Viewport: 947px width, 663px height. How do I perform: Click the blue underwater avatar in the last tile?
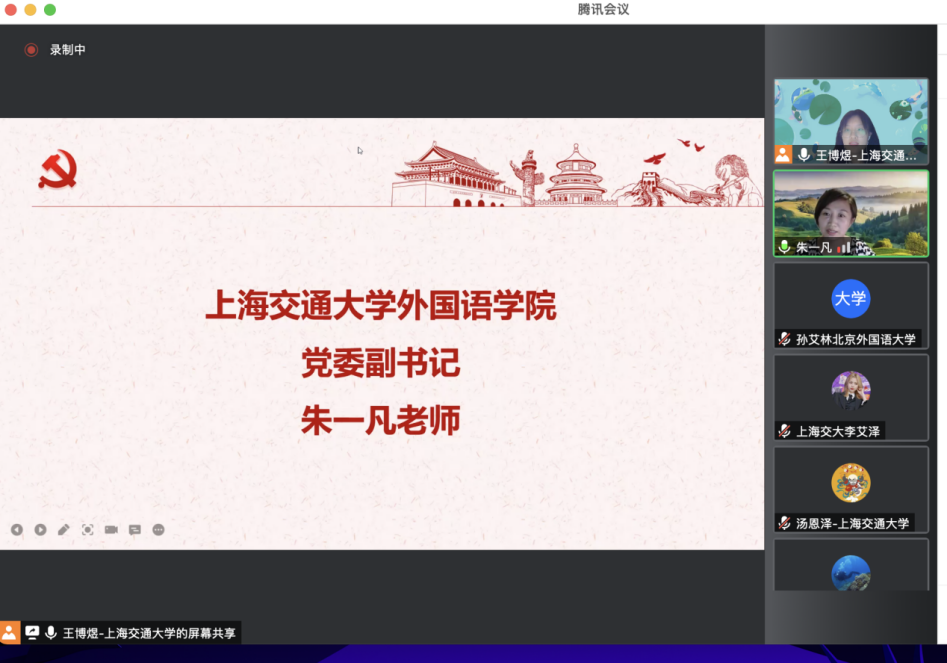[x=850, y=572]
